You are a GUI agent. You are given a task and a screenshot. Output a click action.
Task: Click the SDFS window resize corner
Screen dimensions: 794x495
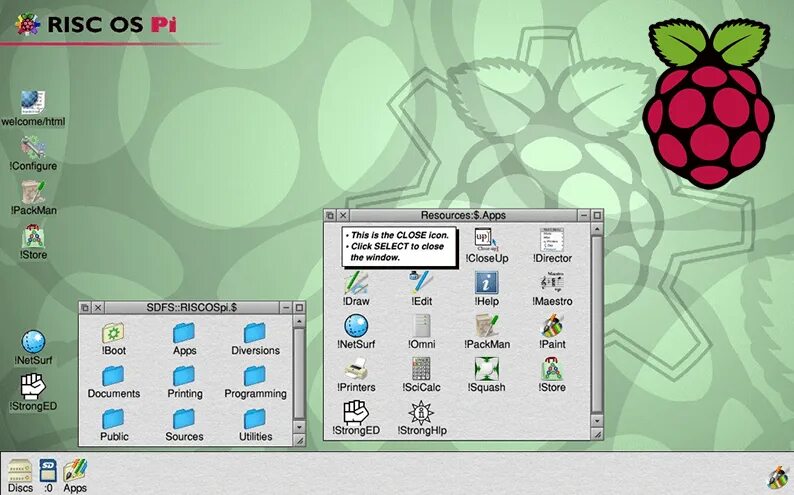299,440
